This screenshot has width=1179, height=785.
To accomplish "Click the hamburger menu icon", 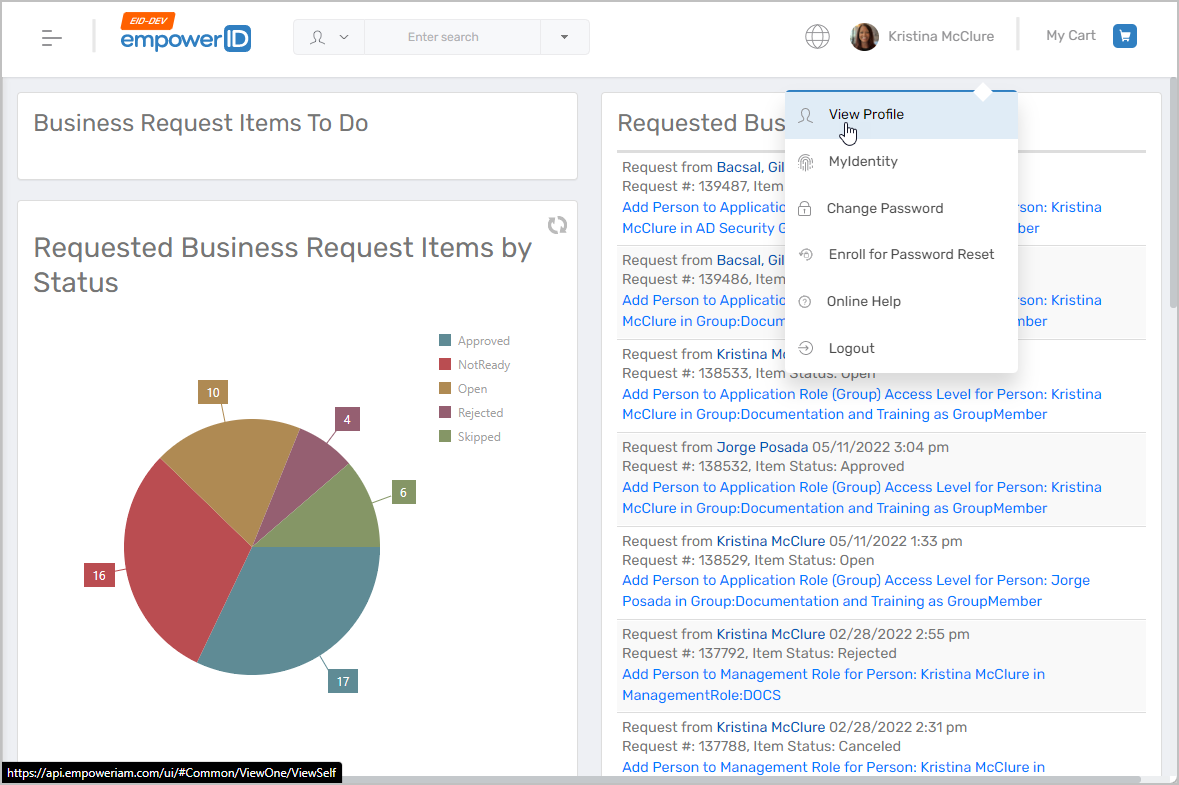I will click(x=52, y=38).
